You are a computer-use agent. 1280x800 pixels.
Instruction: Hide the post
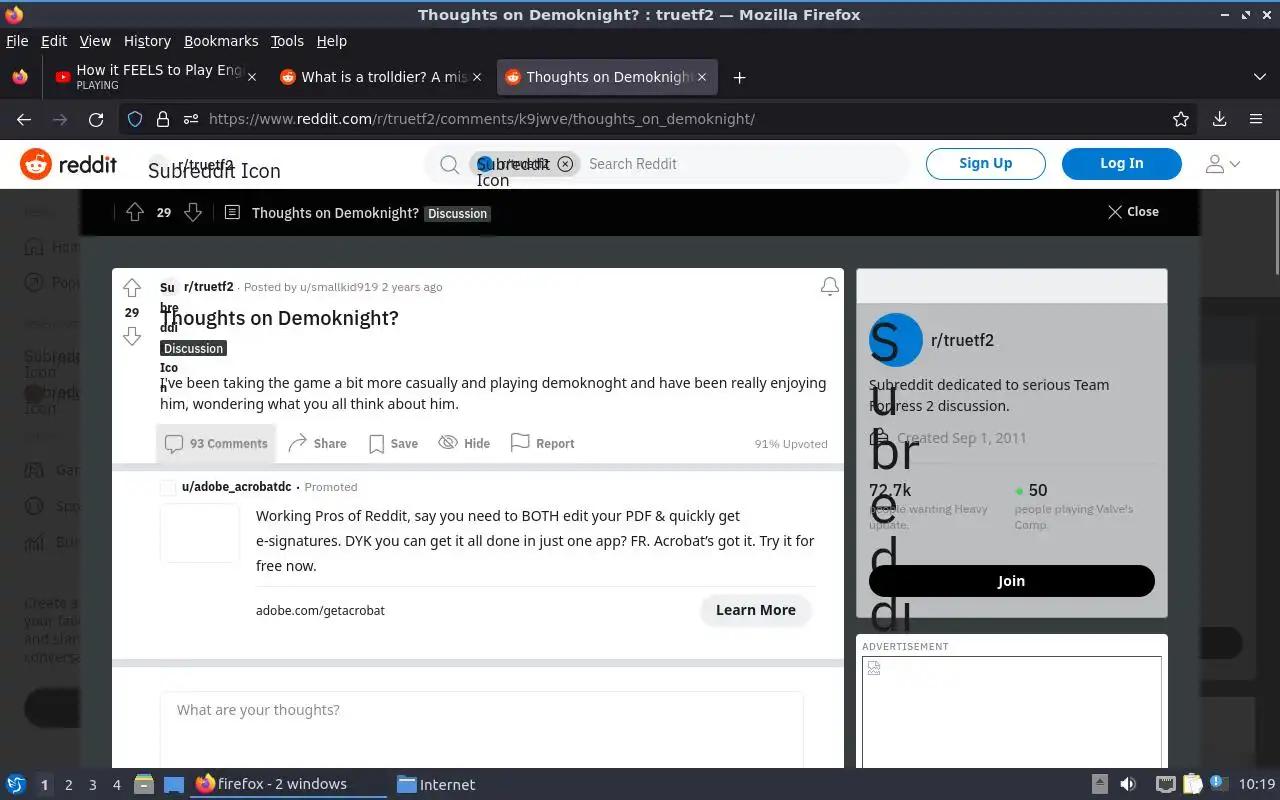(x=464, y=444)
